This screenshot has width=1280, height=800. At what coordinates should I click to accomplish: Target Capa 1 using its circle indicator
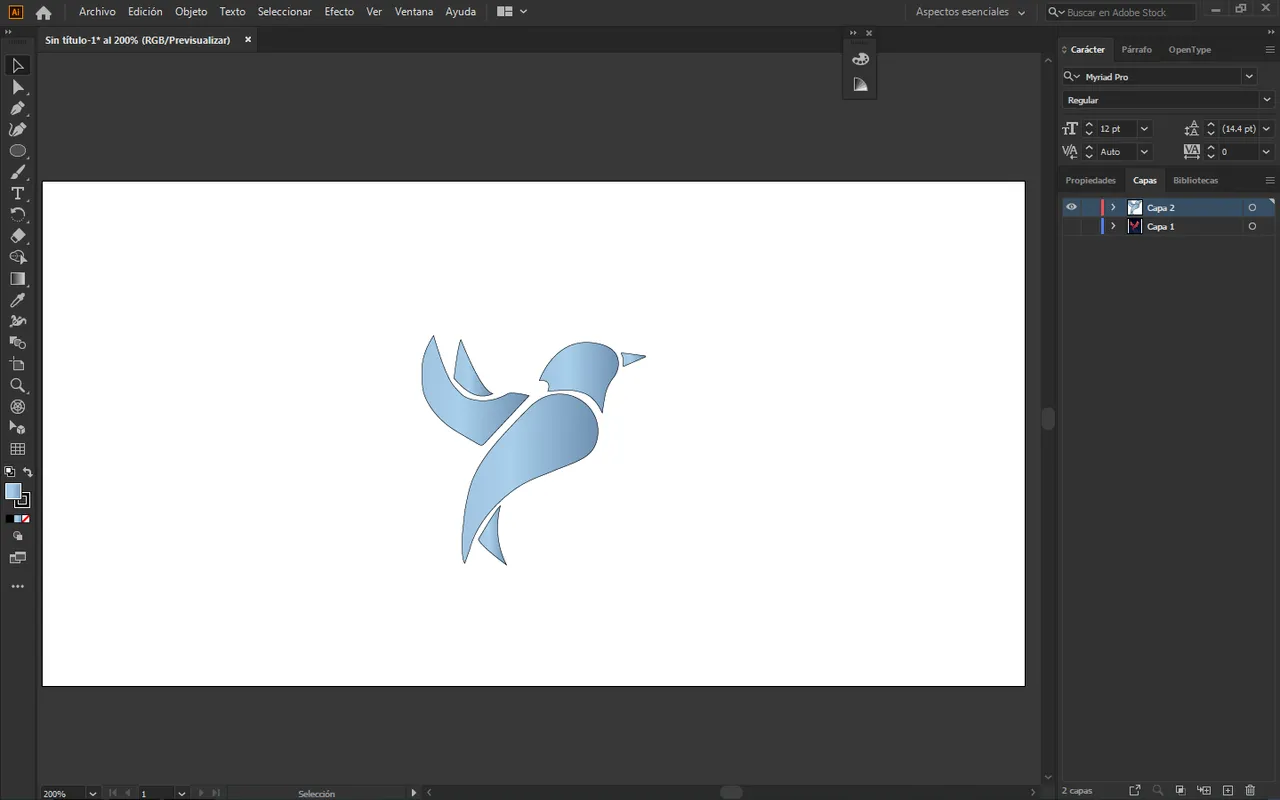[x=1252, y=227]
